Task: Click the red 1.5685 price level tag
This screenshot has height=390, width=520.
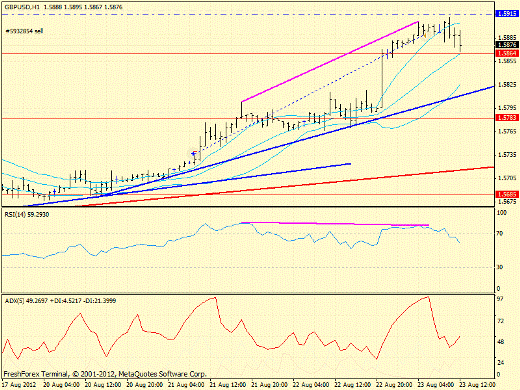Action: (507, 194)
